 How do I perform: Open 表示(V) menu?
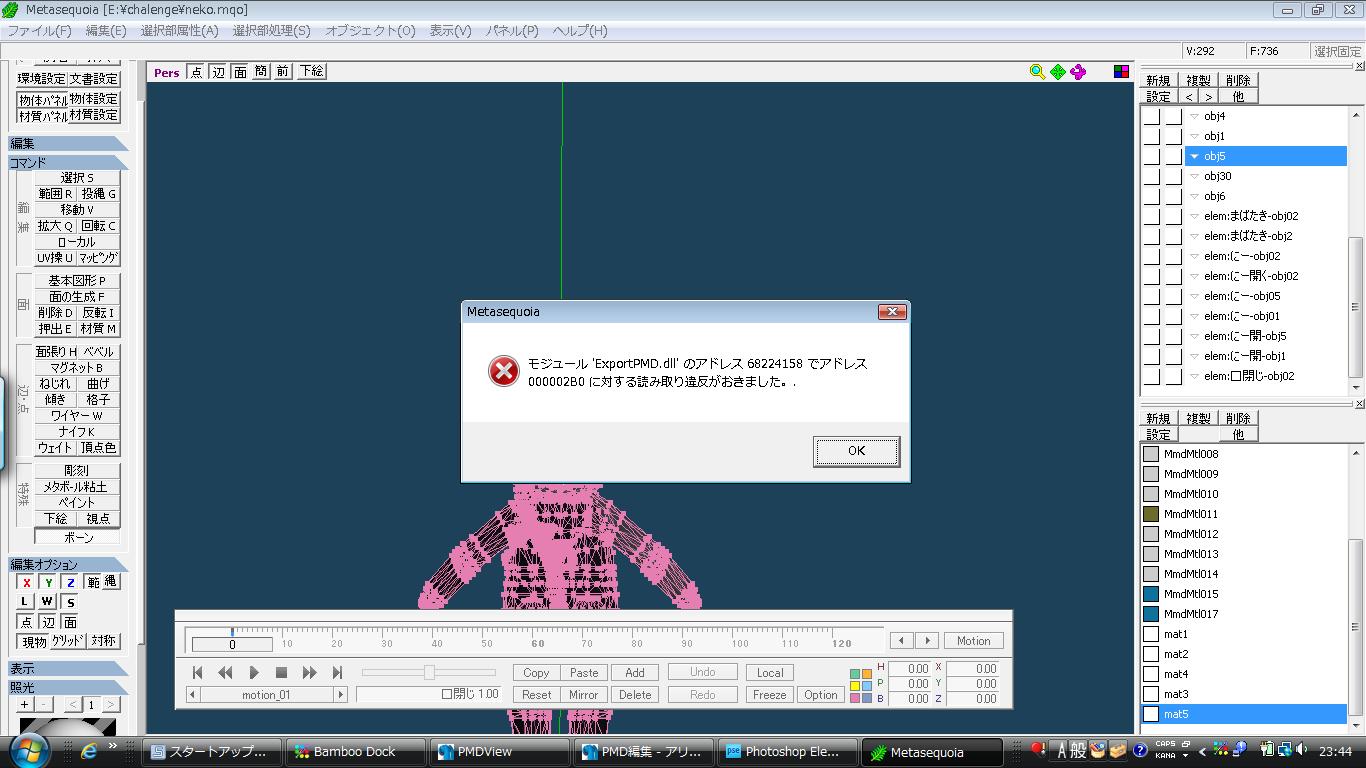click(x=450, y=31)
